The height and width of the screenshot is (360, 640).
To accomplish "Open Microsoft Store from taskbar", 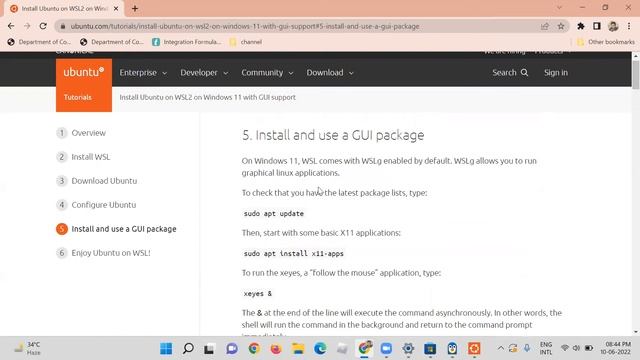I will pos(430,348).
